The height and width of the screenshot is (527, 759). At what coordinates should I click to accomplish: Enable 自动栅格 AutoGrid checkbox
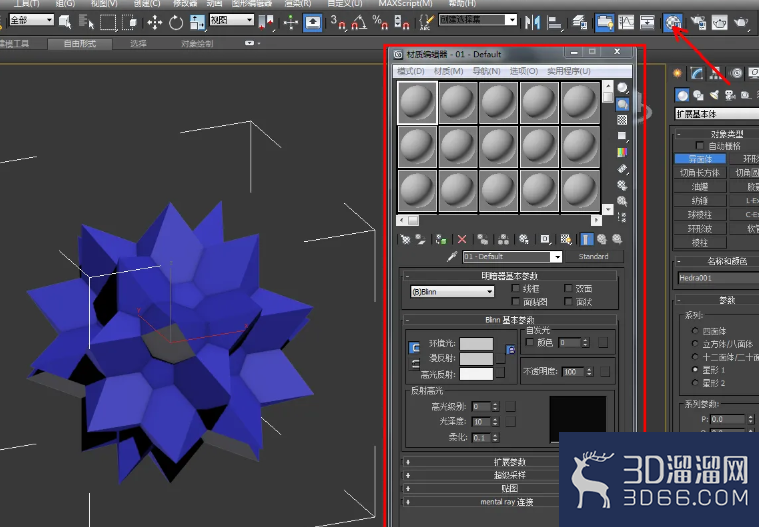tap(699, 145)
